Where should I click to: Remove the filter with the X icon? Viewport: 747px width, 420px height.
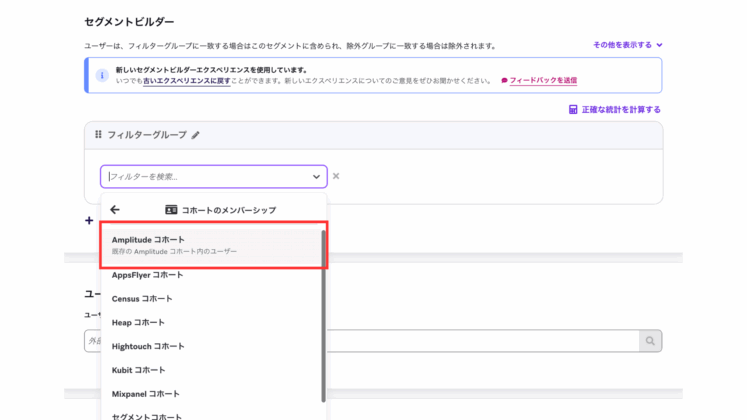[336, 177]
